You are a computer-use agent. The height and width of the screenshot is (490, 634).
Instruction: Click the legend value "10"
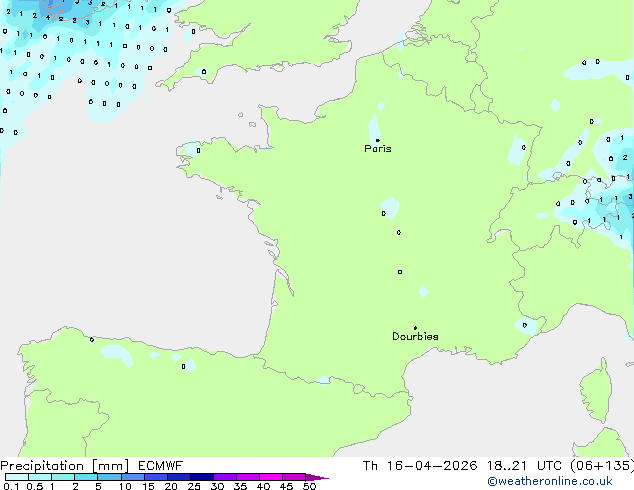125,486
